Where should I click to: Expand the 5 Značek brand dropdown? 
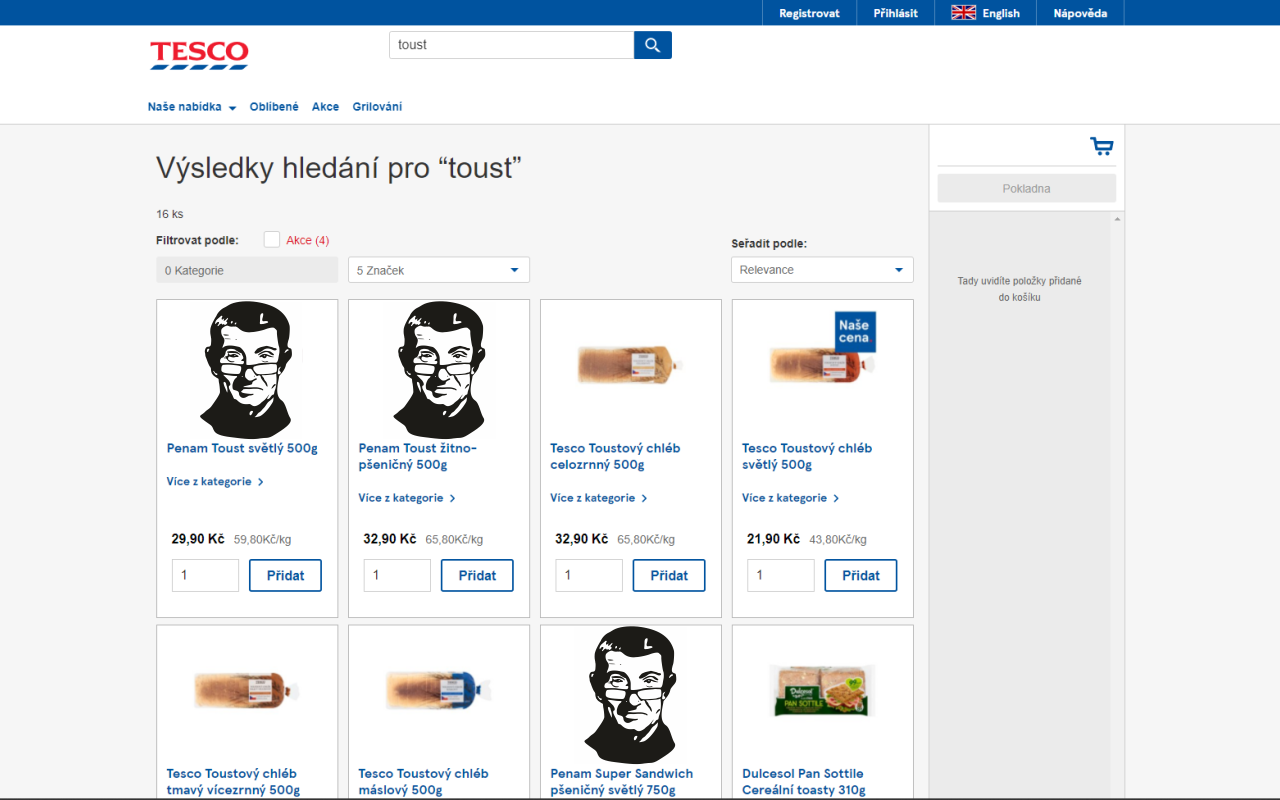439,270
